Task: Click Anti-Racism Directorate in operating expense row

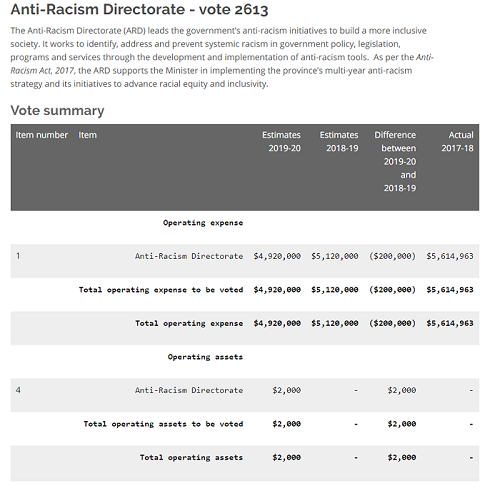Action: (189, 256)
